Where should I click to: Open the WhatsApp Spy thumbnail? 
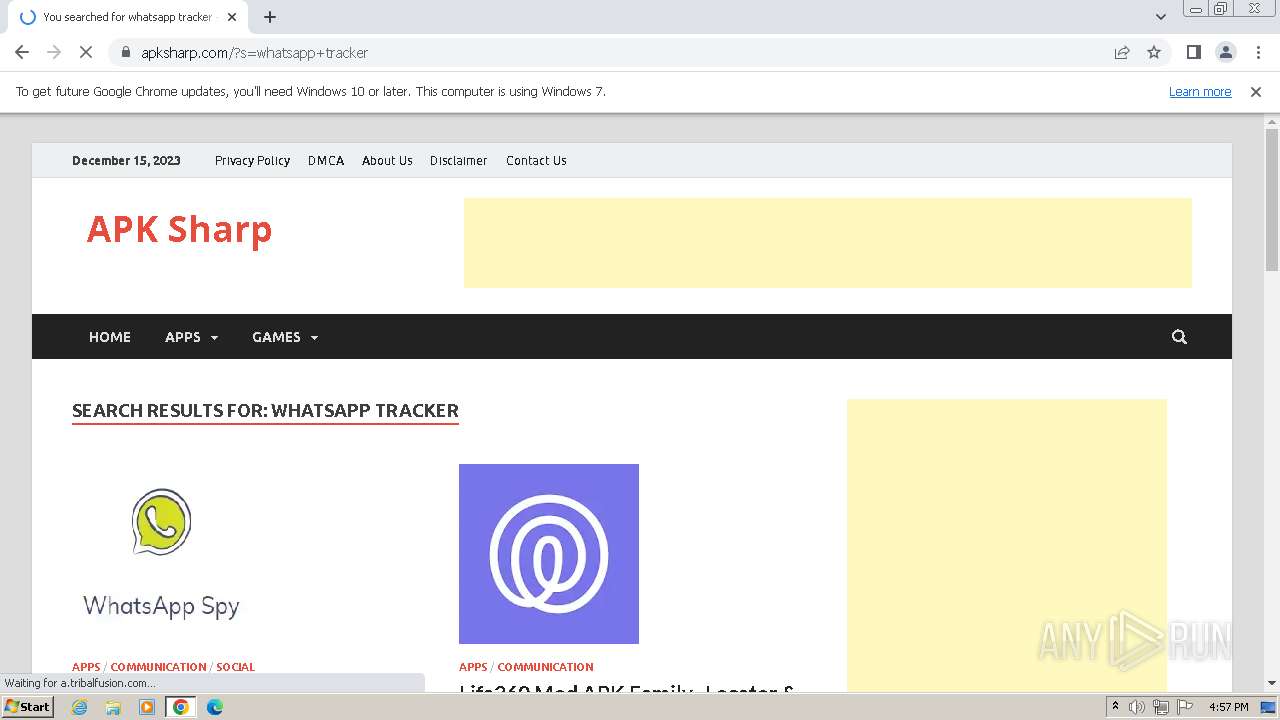tap(161, 554)
